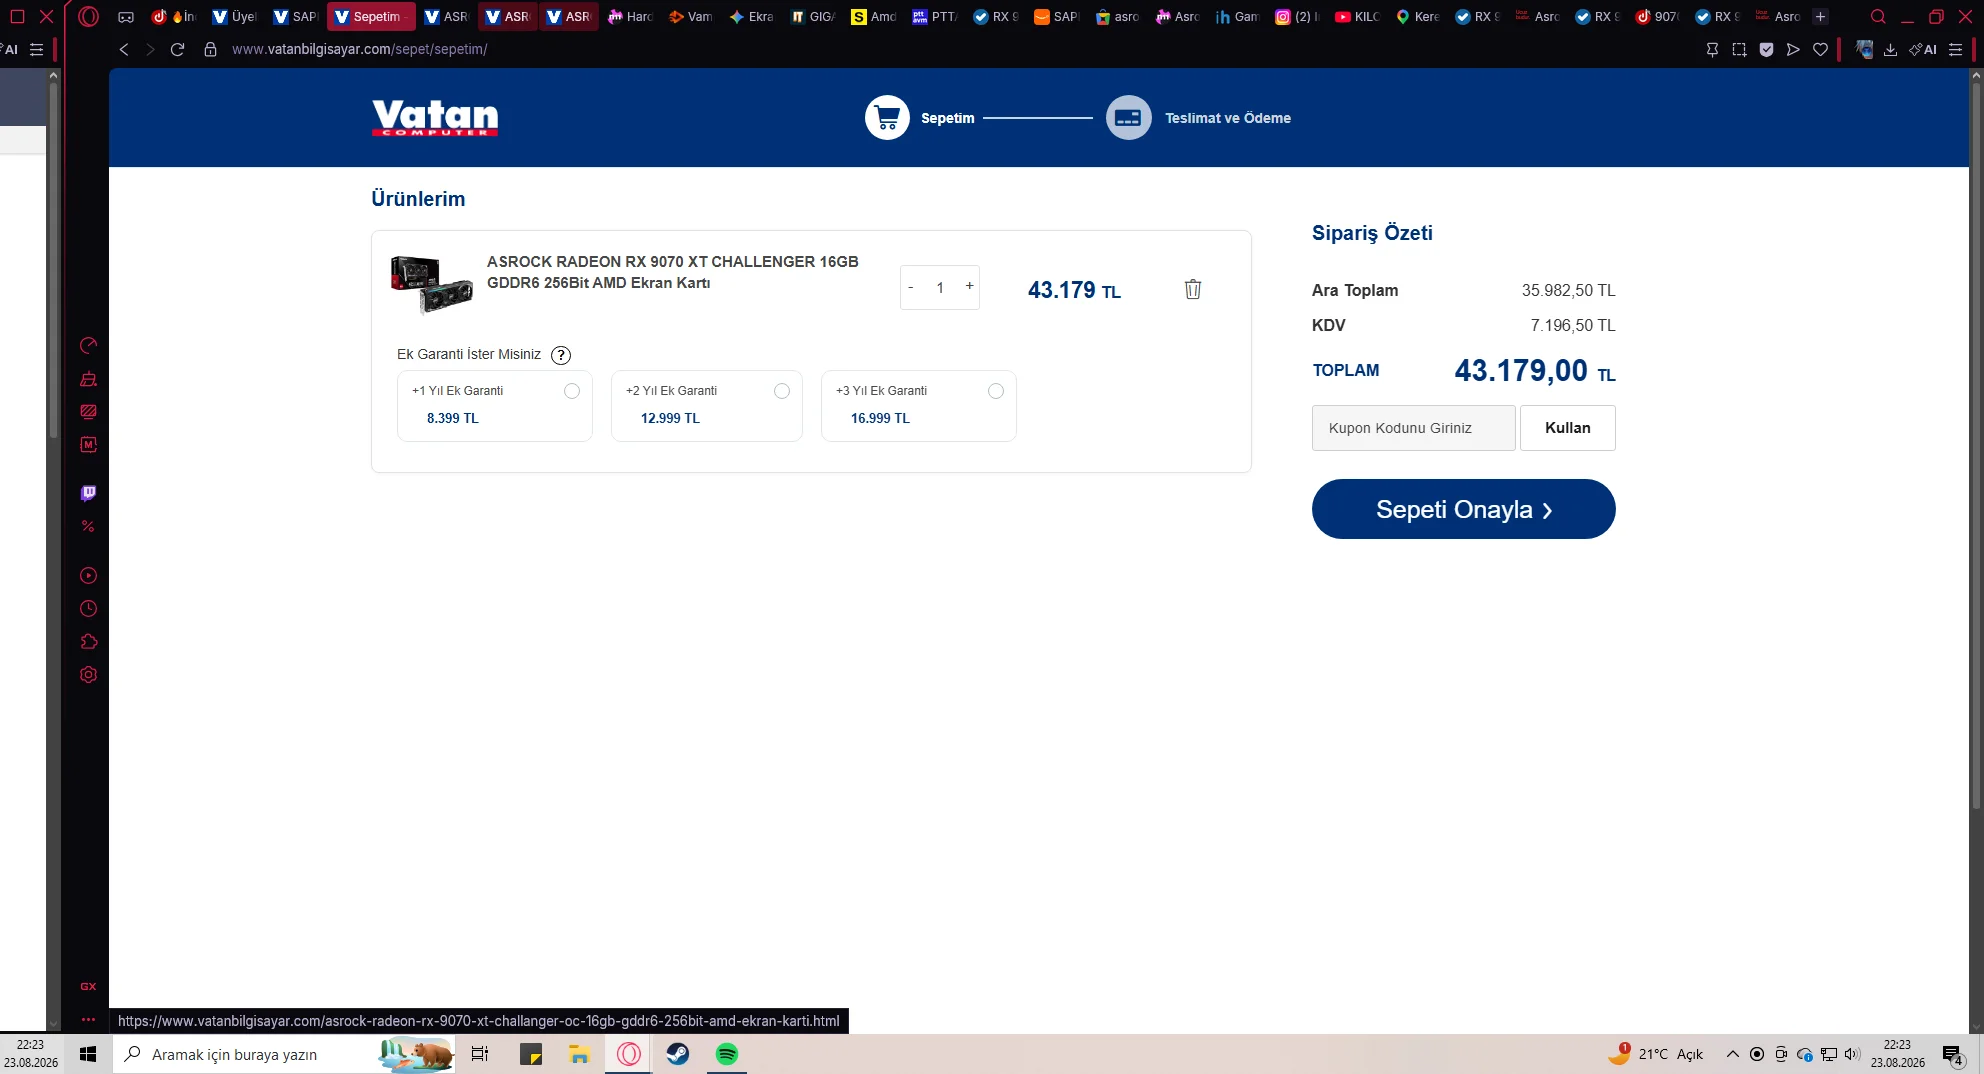Open GX Control speedometer in sidebar

click(88, 346)
